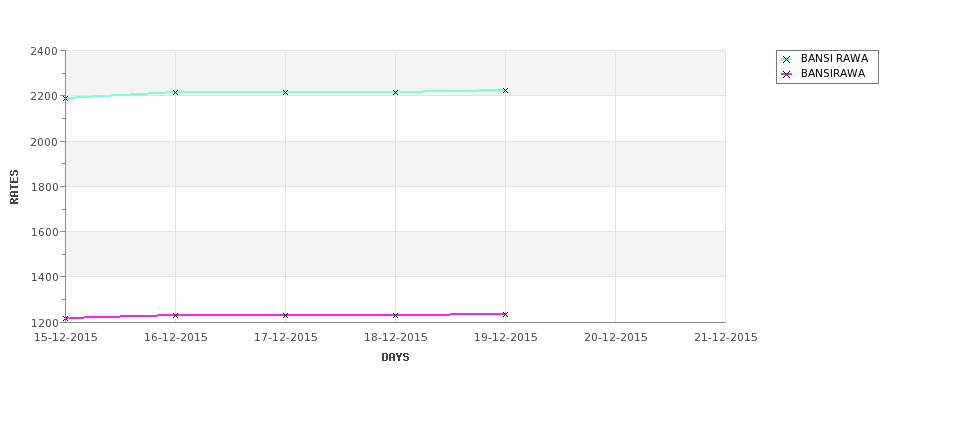
Task: Click BANSIRAWA data point at 16-12-2015
Action: (x=175, y=316)
